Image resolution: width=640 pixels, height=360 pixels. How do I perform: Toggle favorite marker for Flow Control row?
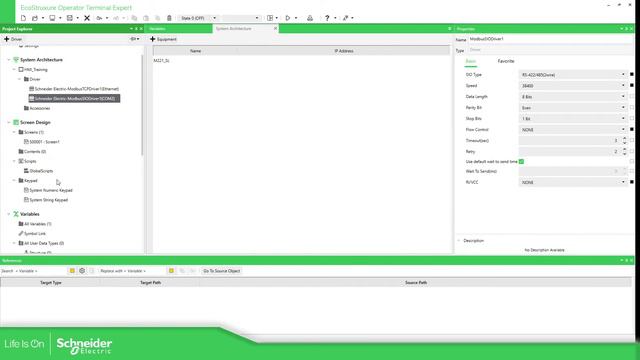(x=632, y=129)
